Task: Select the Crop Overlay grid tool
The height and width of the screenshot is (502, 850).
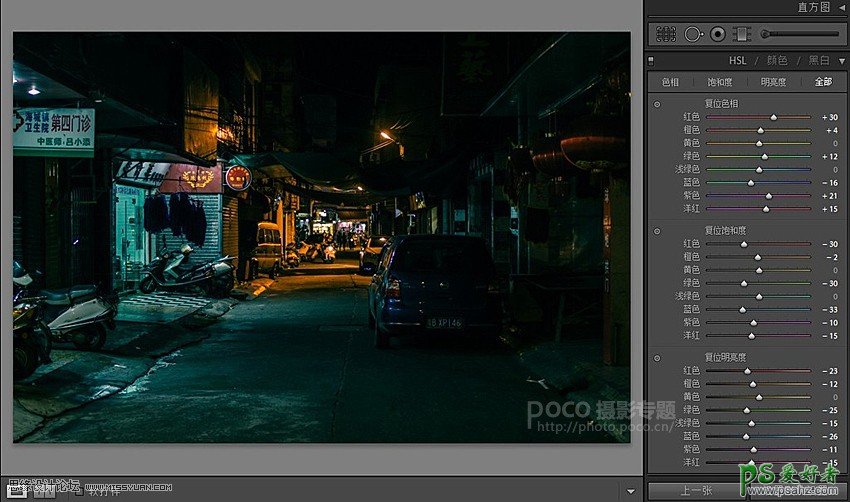Action: 666,34
